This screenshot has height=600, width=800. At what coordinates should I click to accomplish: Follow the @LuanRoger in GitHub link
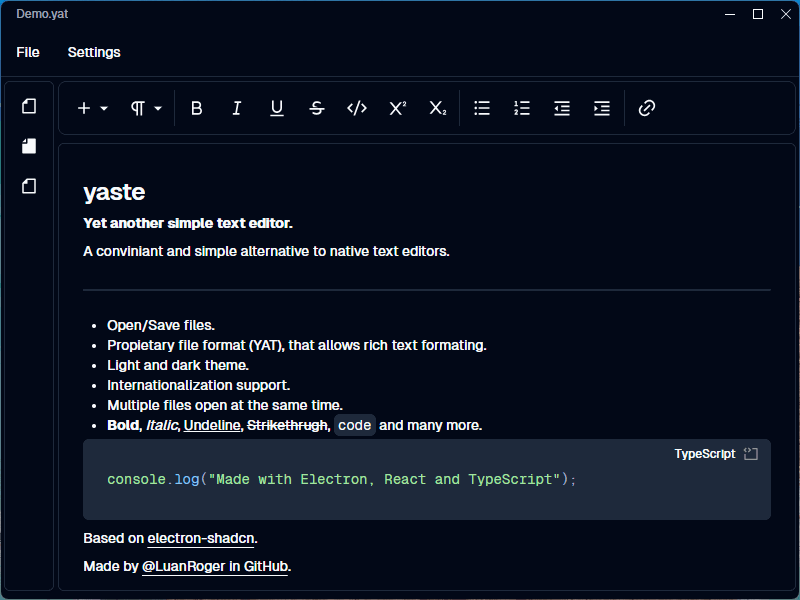(215, 567)
